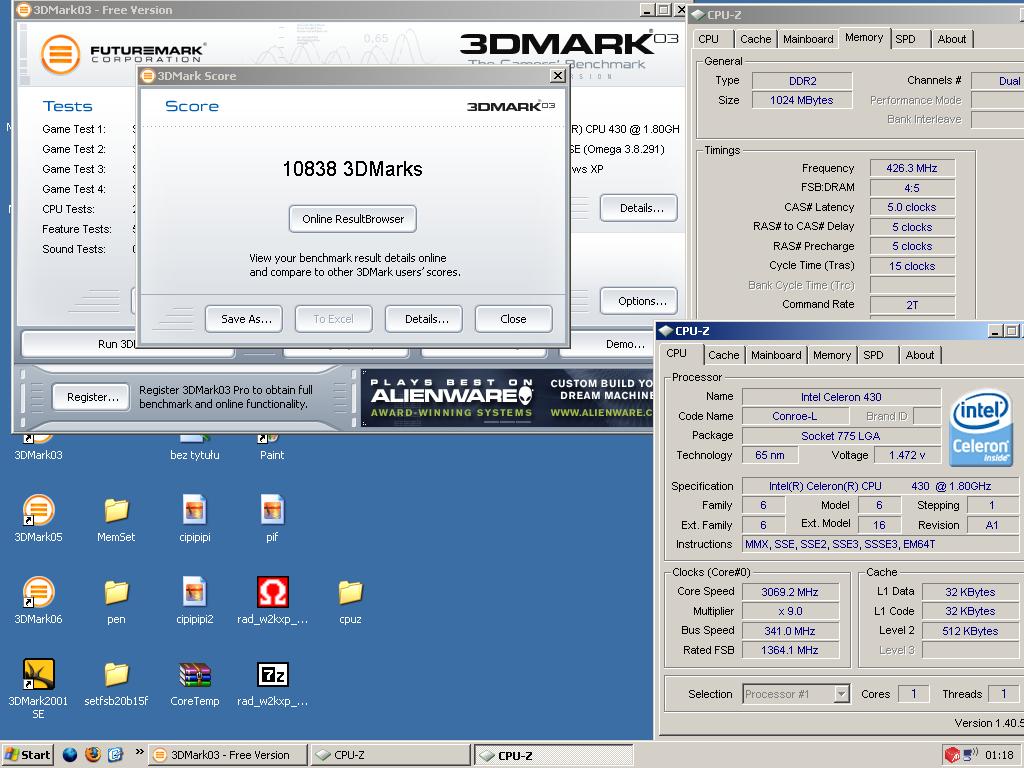1024x768 pixels.
Task: Click Online ResultBrowser button
Action: coord(353,219)
